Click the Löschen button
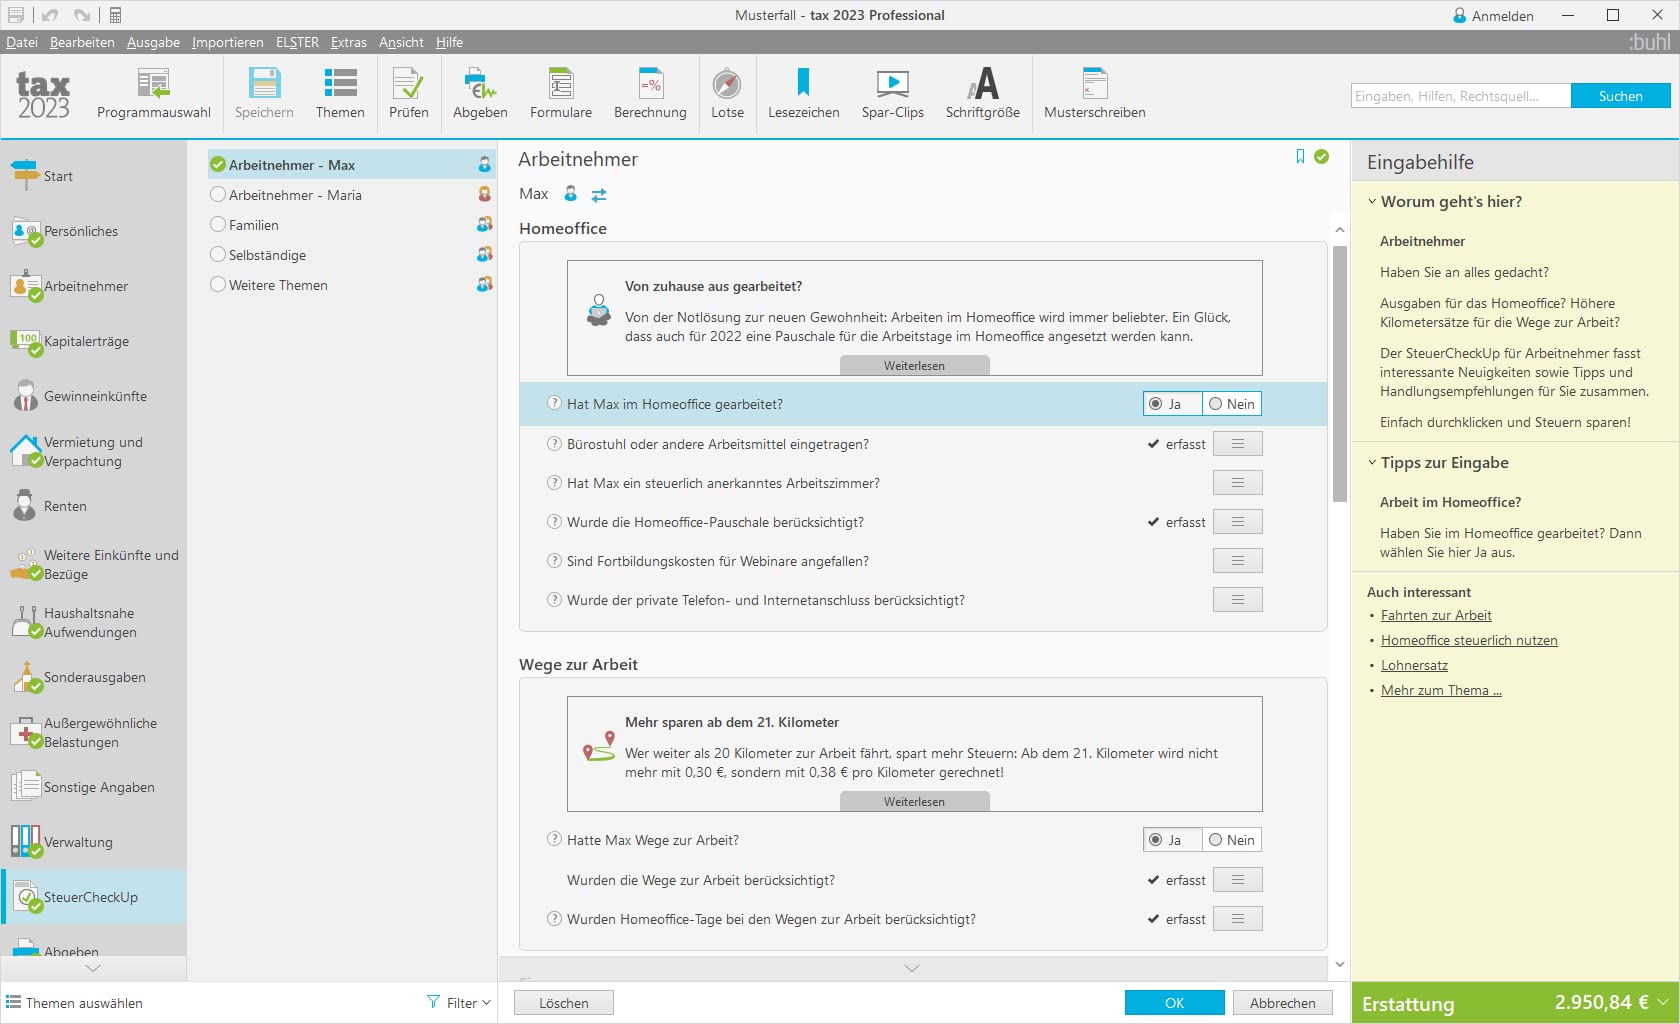This screenshot has height=1024, width=1680. tap(564, 1003)
